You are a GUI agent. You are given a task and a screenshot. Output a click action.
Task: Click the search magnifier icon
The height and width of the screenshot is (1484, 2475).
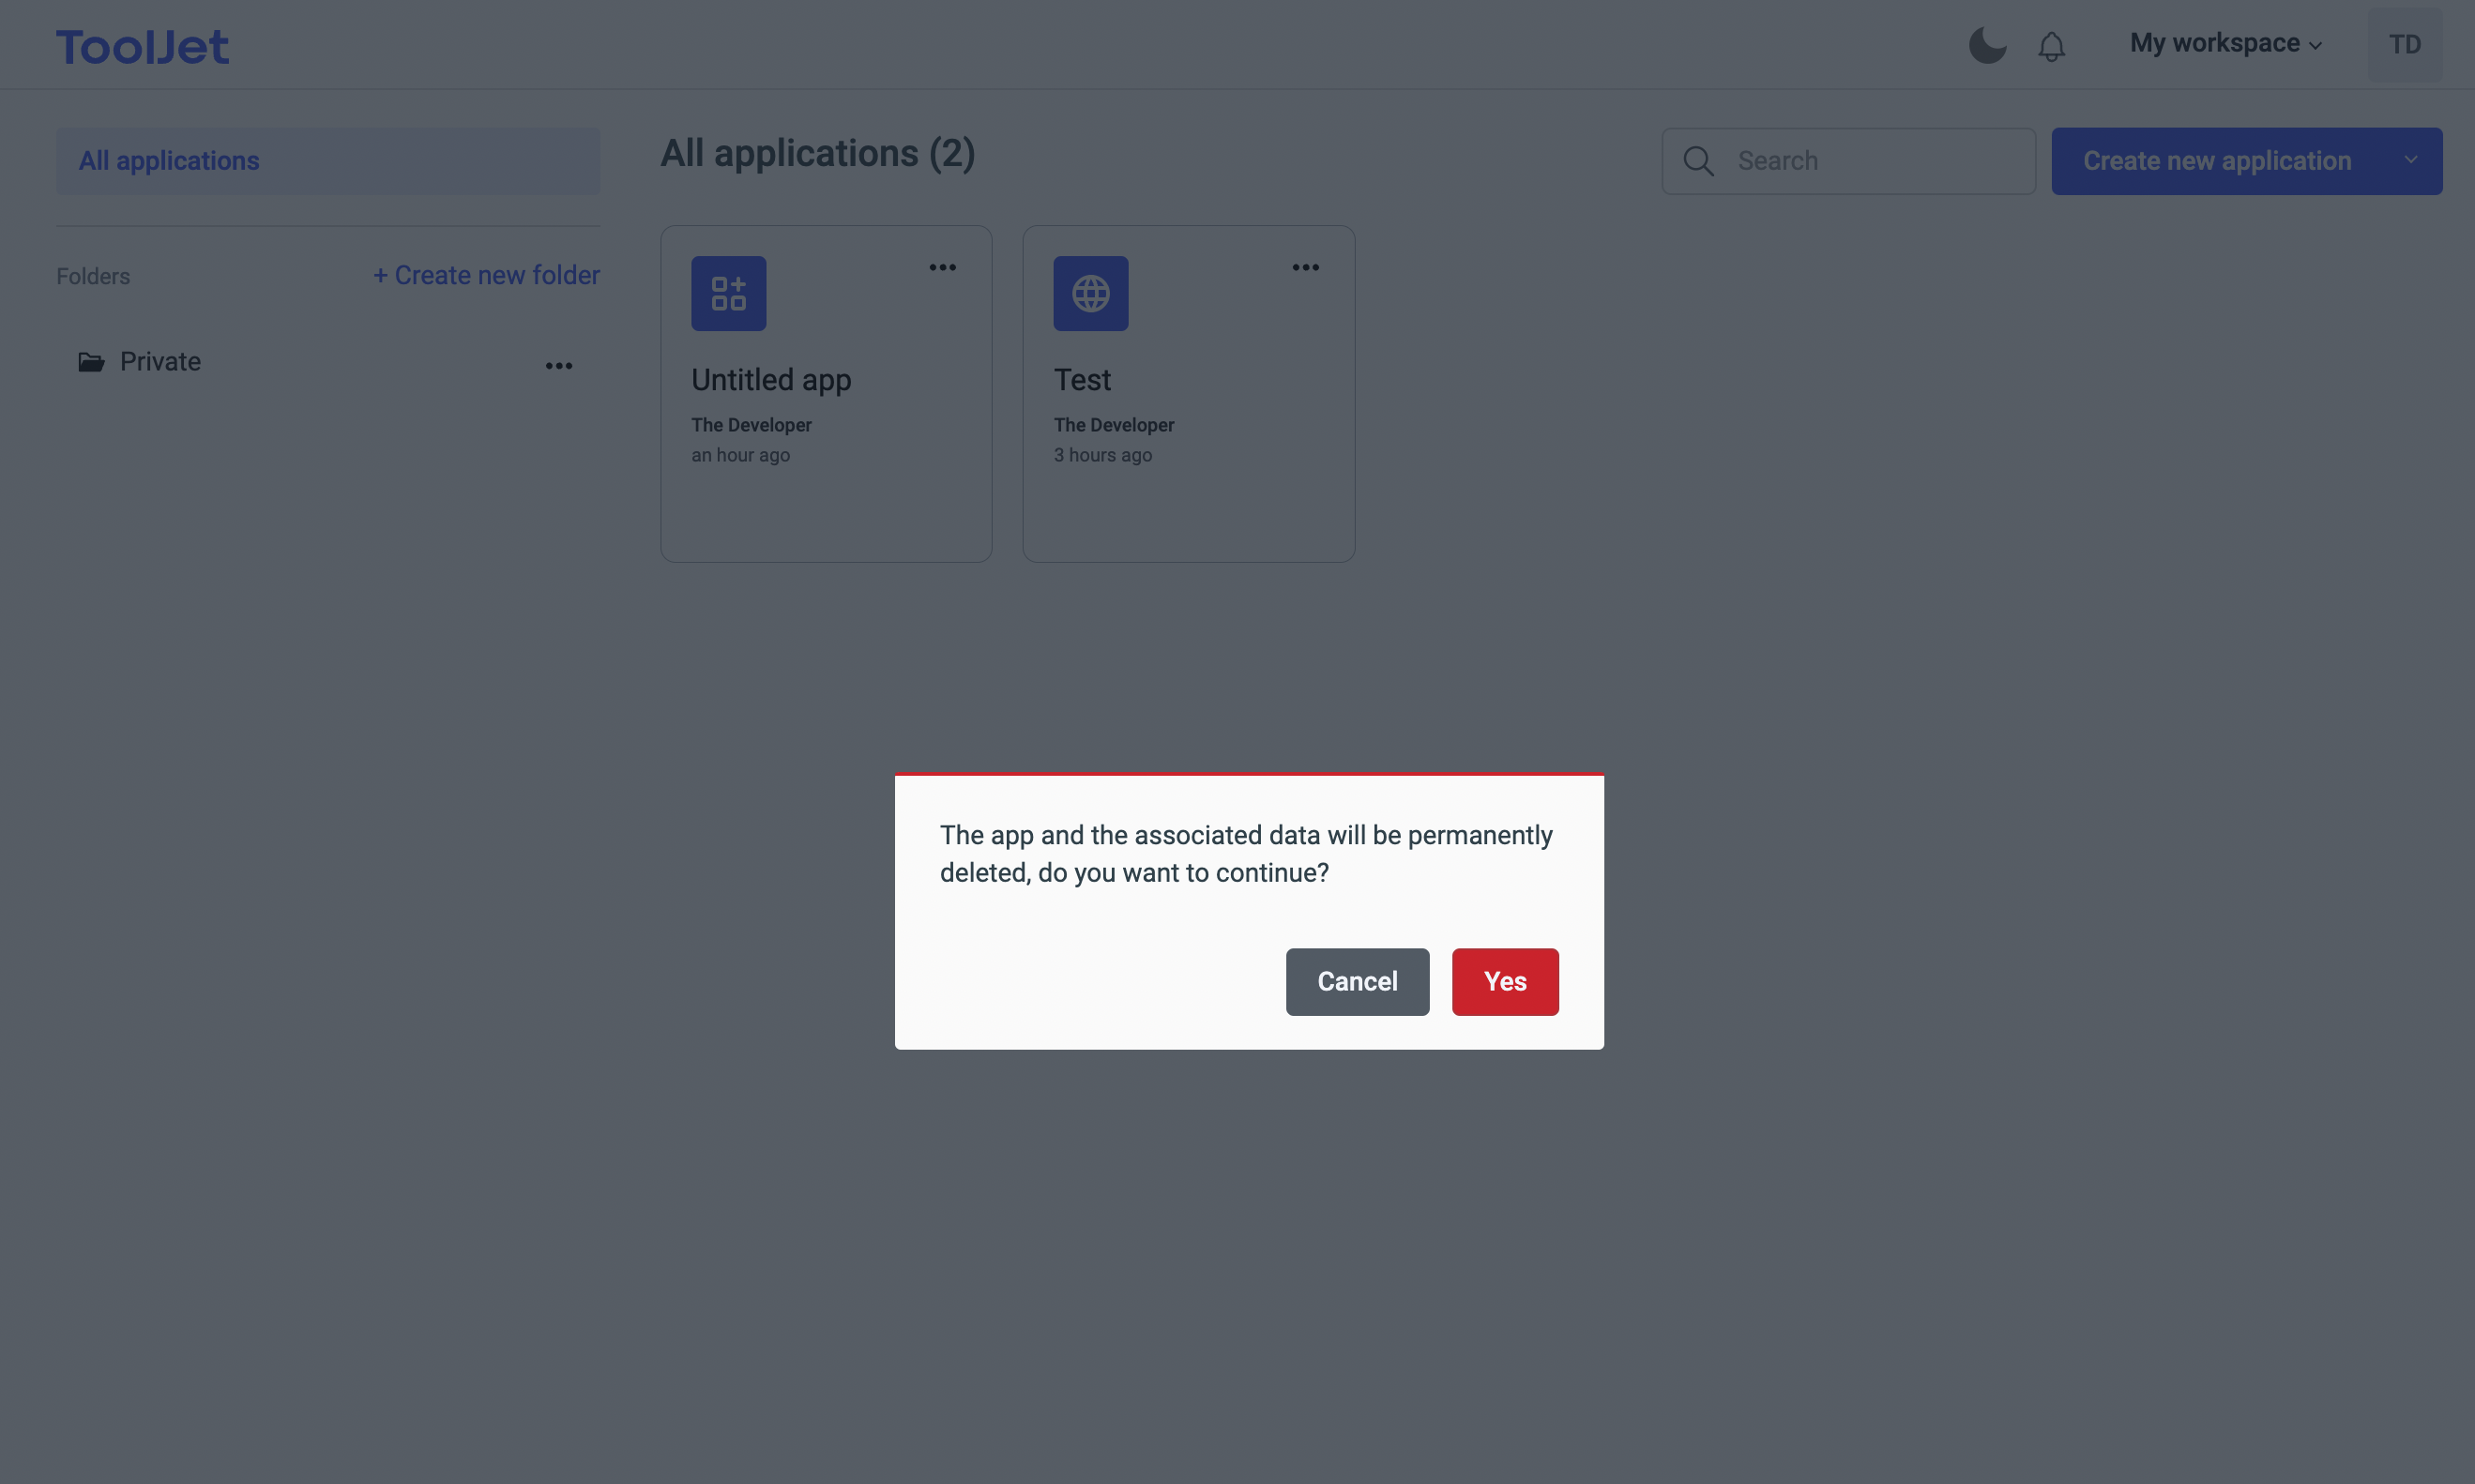(x=1698, y=161)
